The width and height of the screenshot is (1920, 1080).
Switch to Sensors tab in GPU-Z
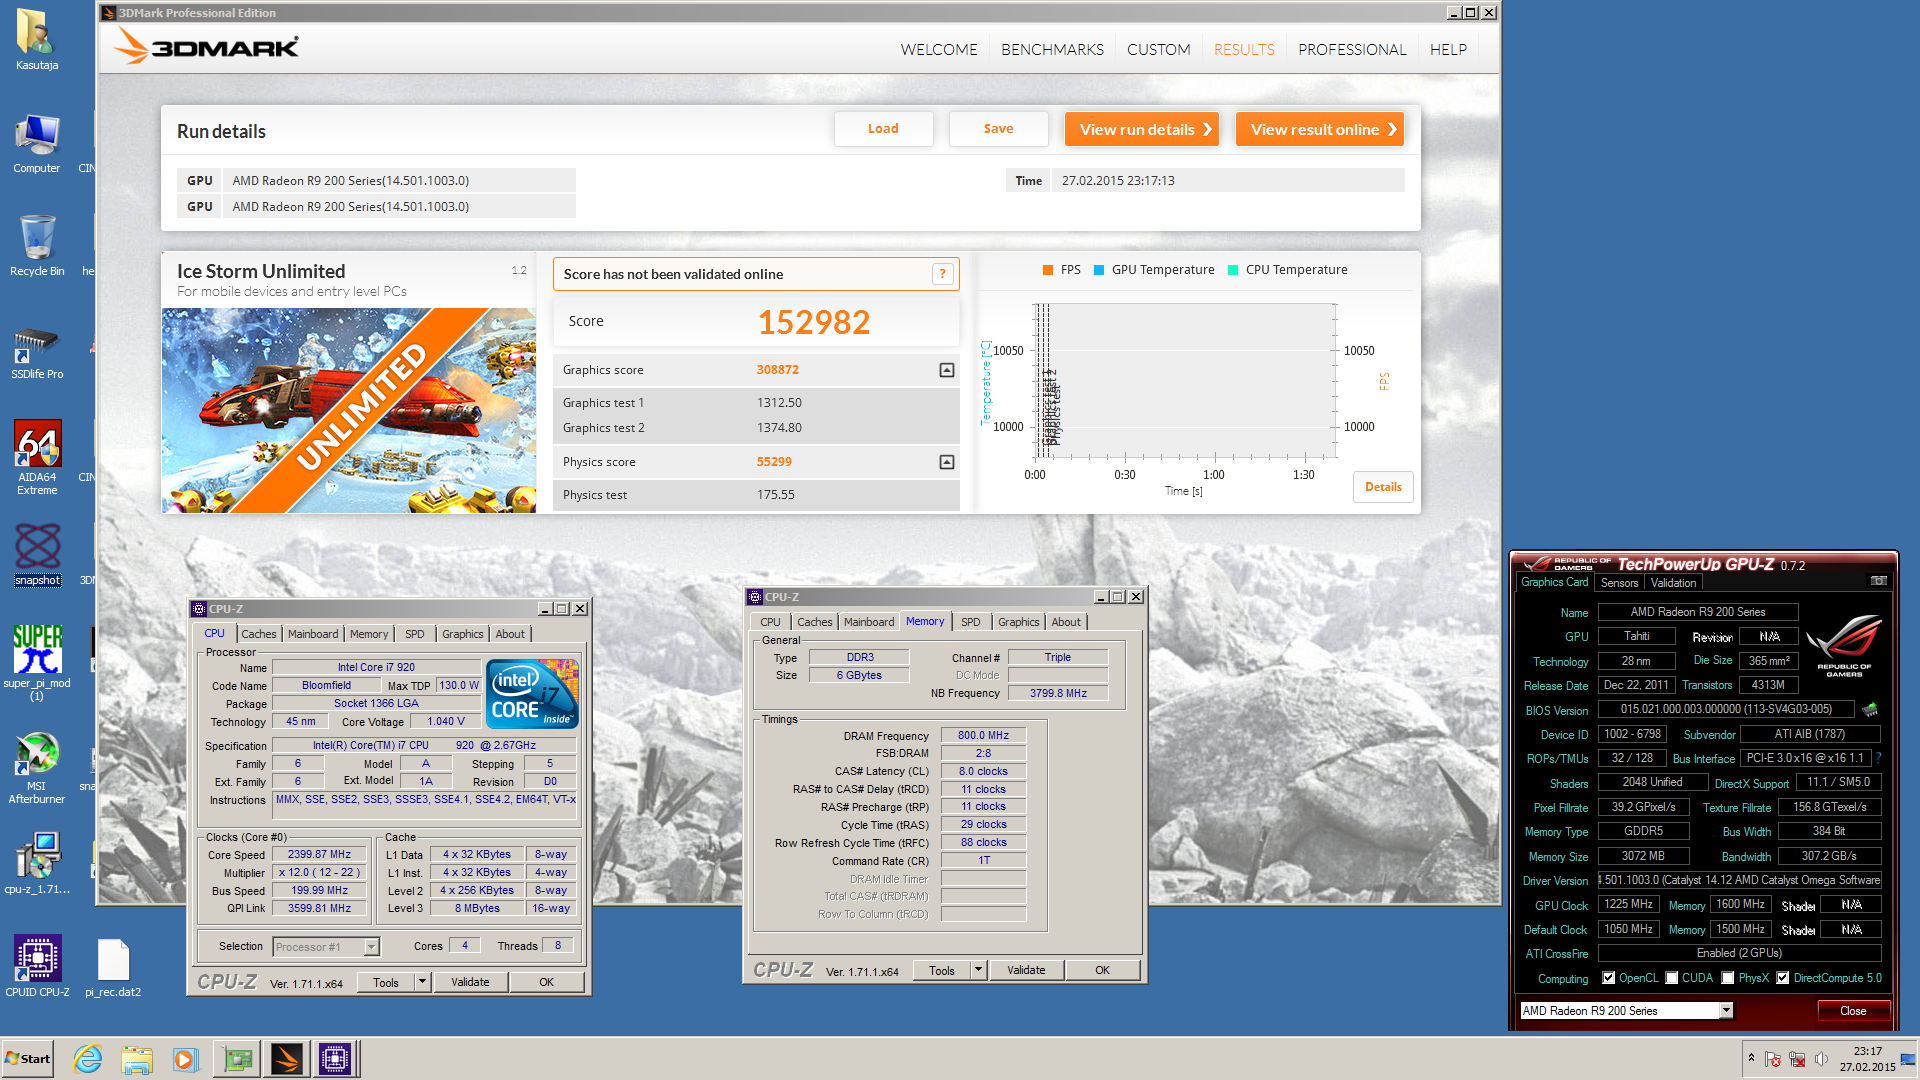pos(1619,583)
